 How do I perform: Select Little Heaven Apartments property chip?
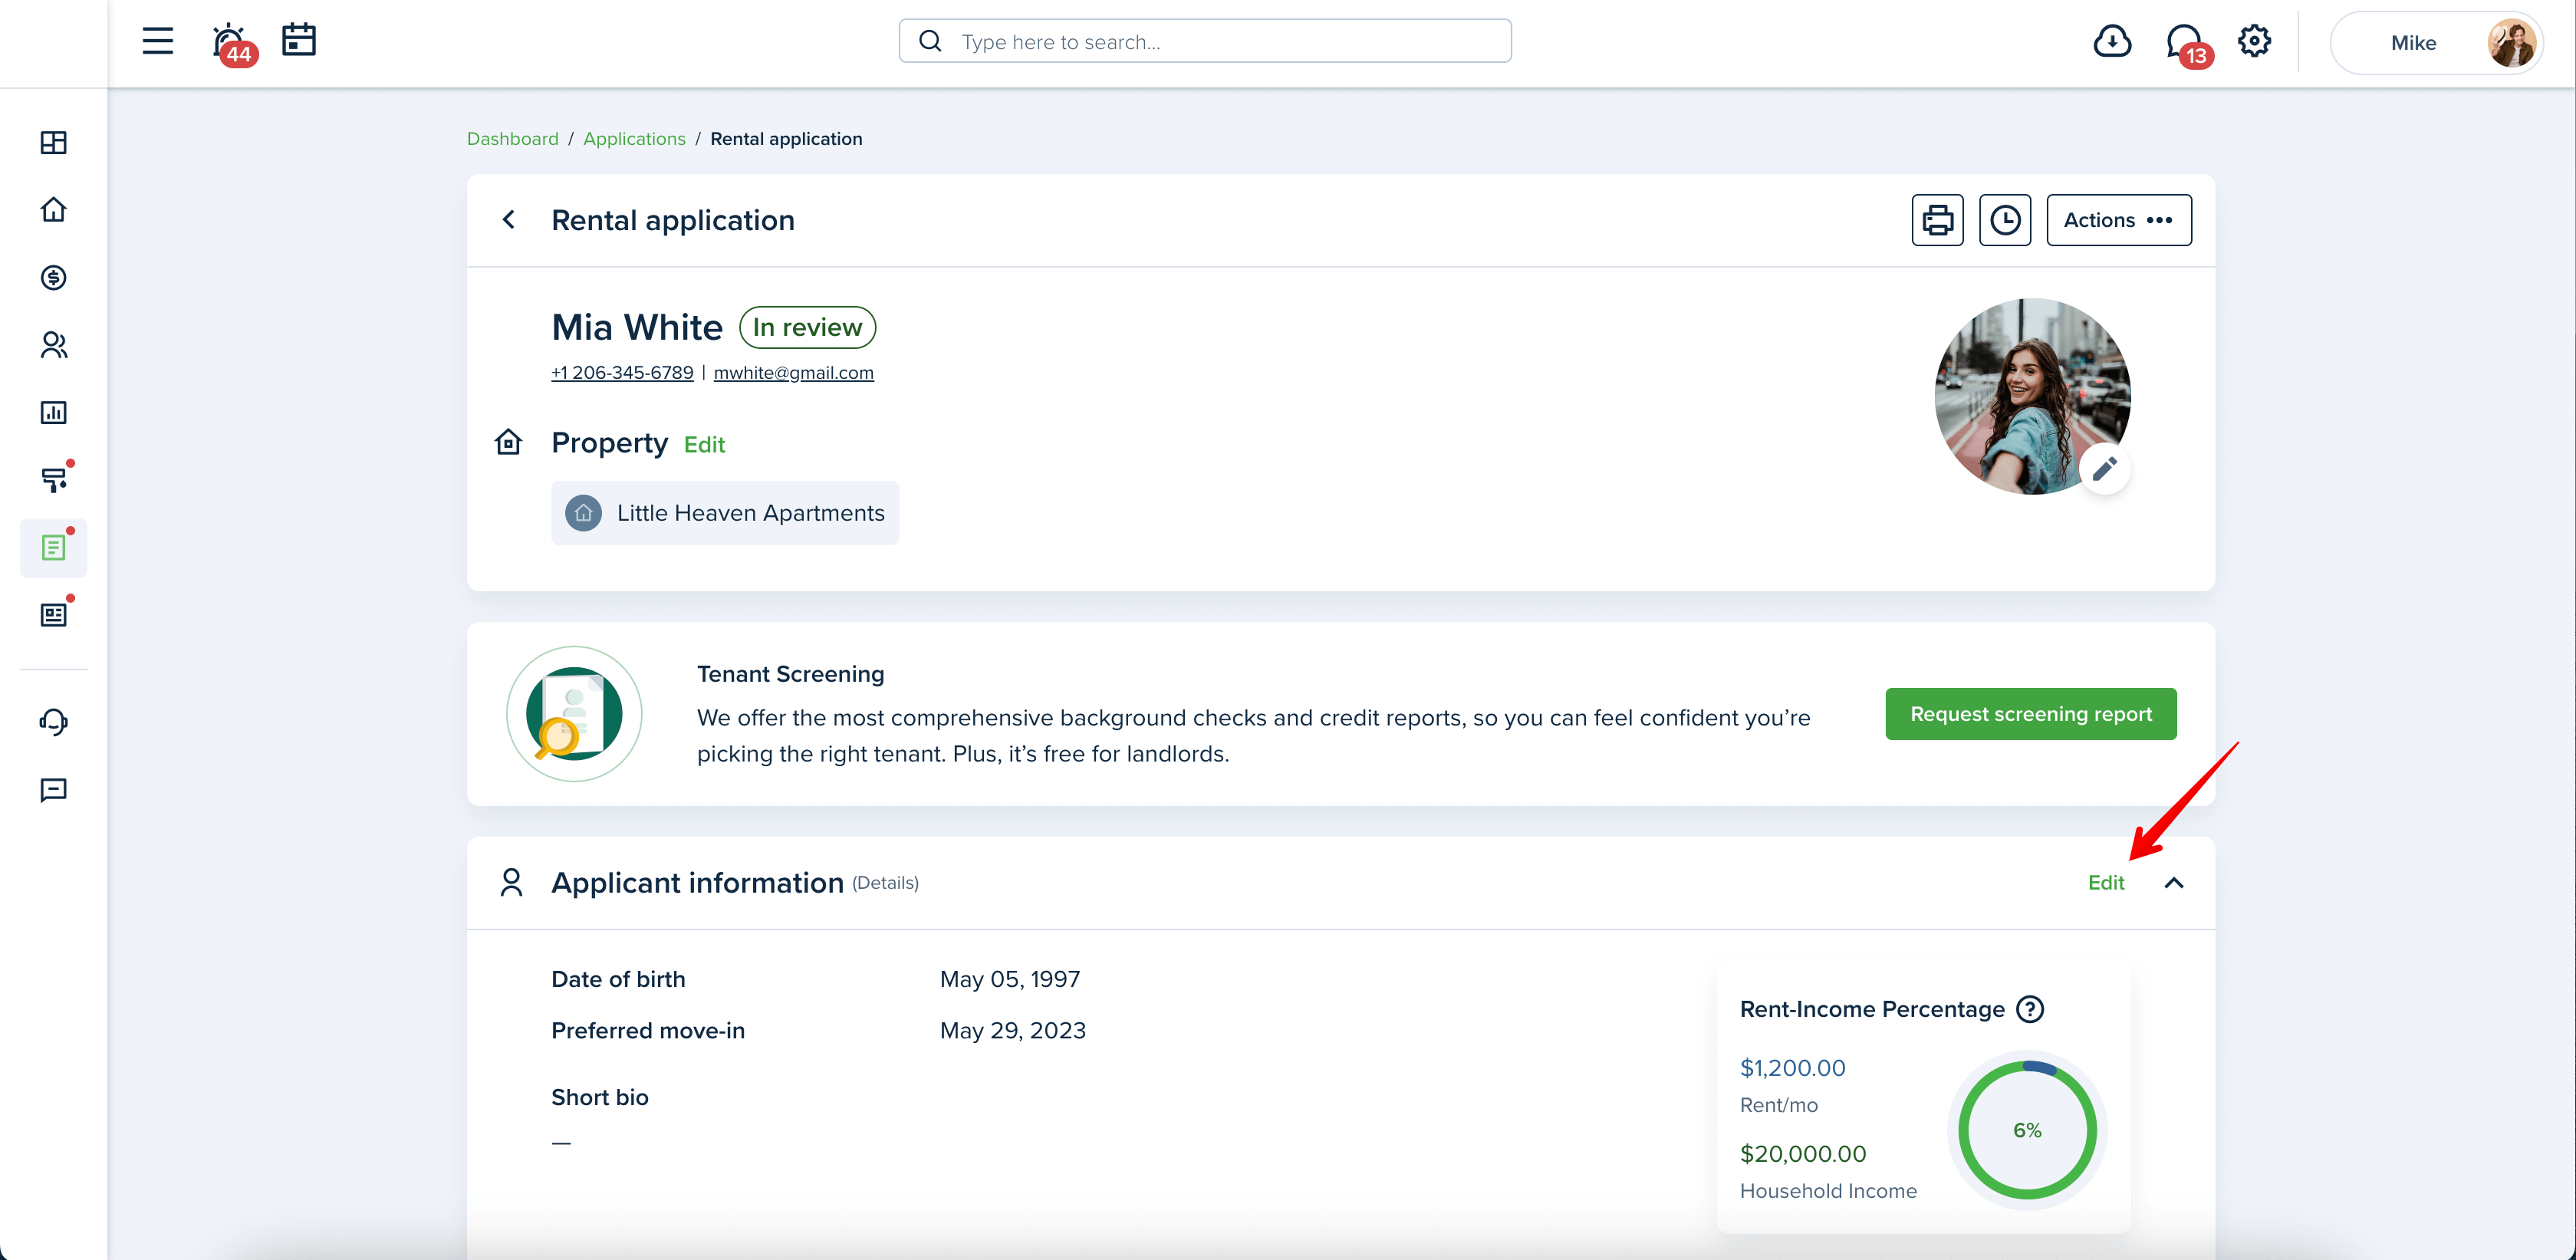click(x=725, y=513)
